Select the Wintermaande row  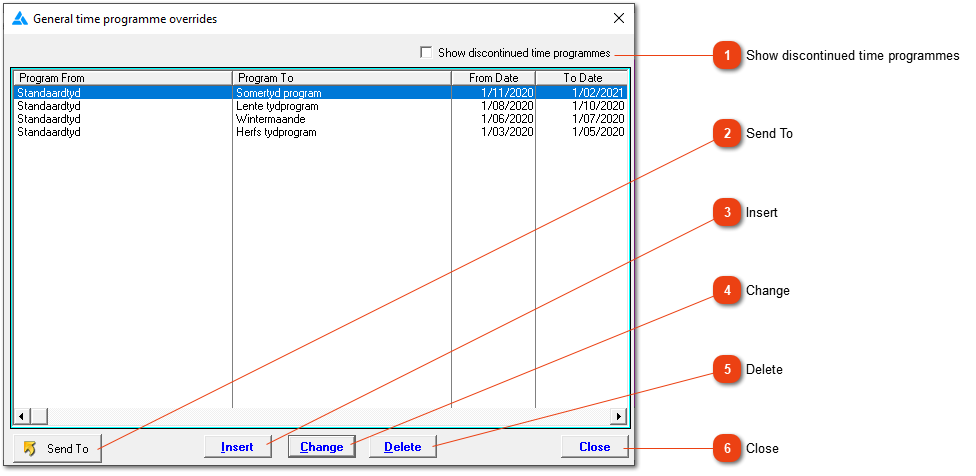(x=321, y=119)
